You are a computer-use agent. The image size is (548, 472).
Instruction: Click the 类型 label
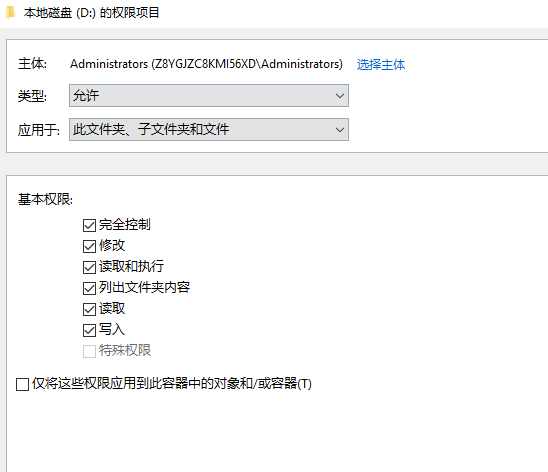point(32,96)
